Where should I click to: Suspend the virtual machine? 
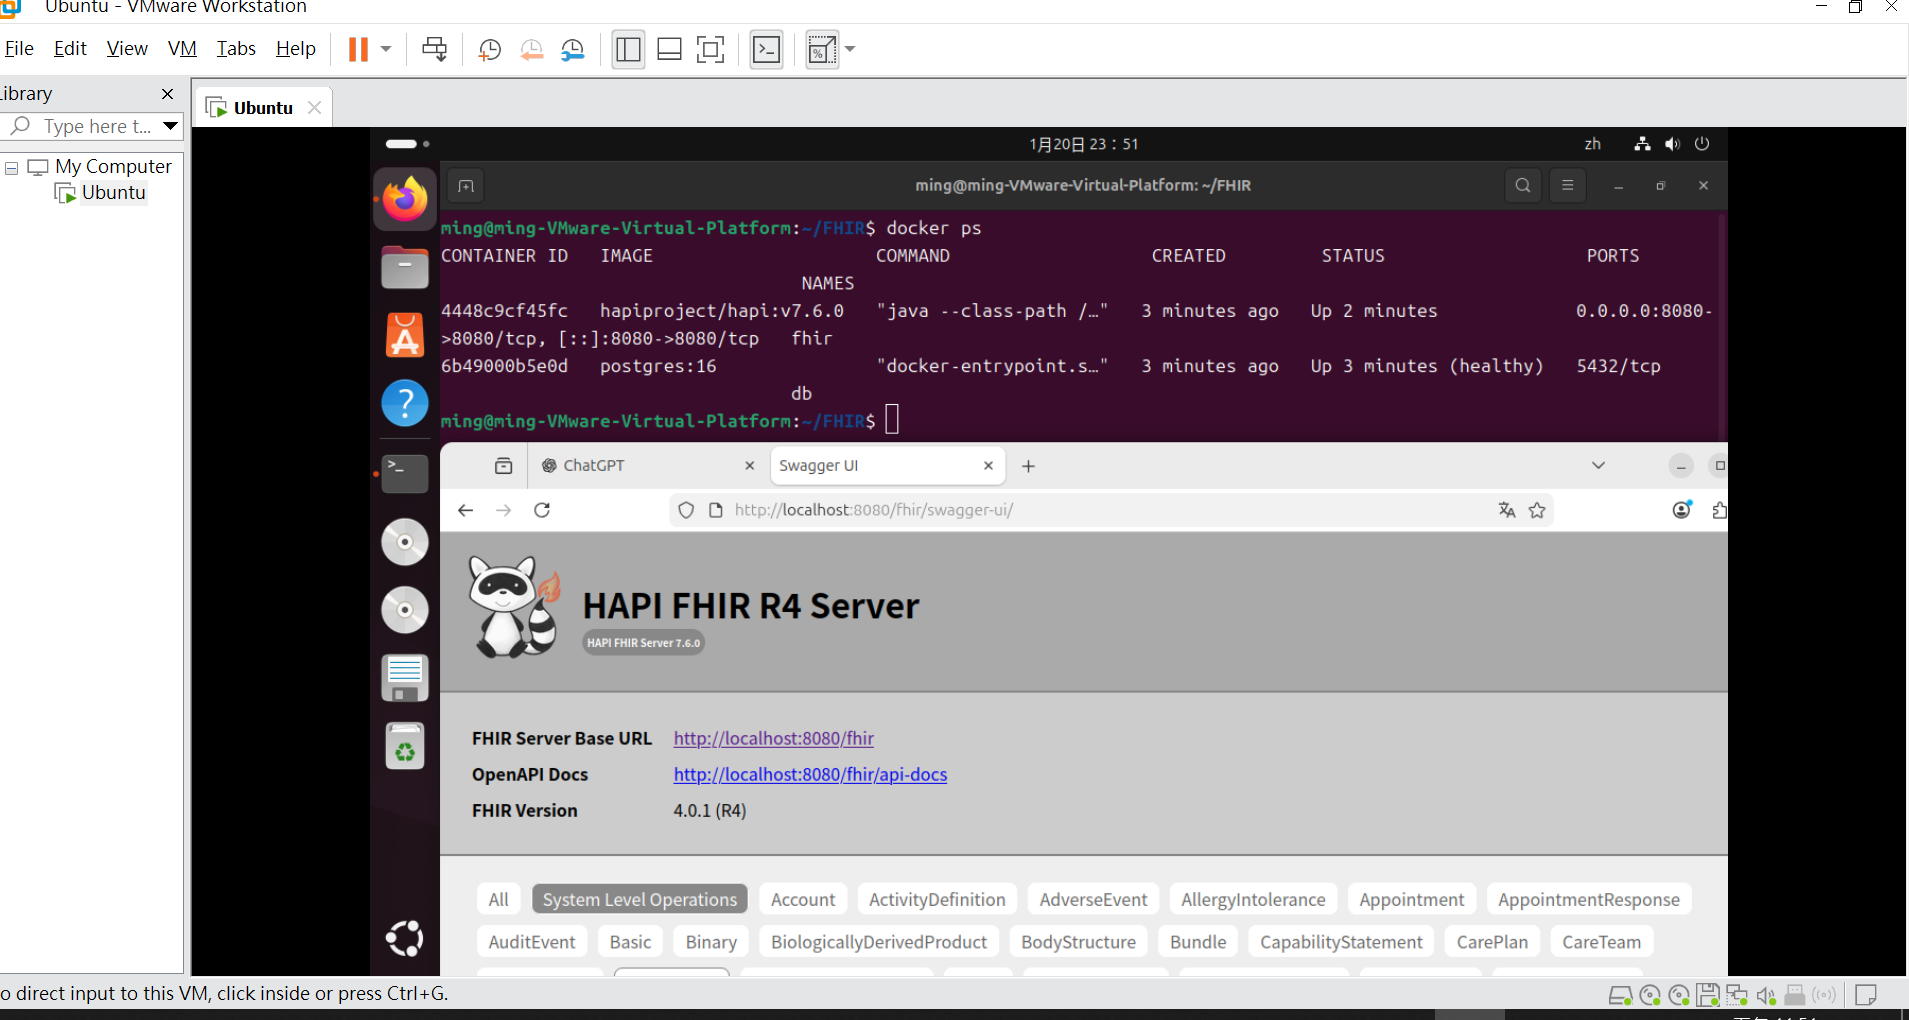pos(358,48)
